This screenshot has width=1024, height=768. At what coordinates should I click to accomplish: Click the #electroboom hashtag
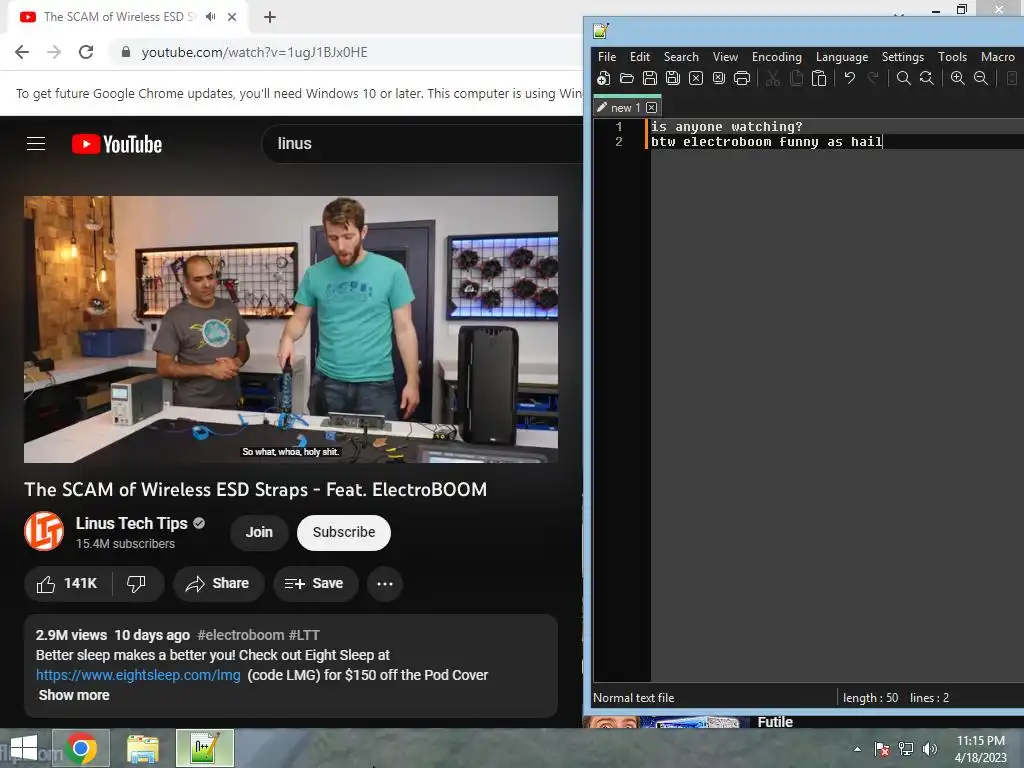[x=240, y=635]
